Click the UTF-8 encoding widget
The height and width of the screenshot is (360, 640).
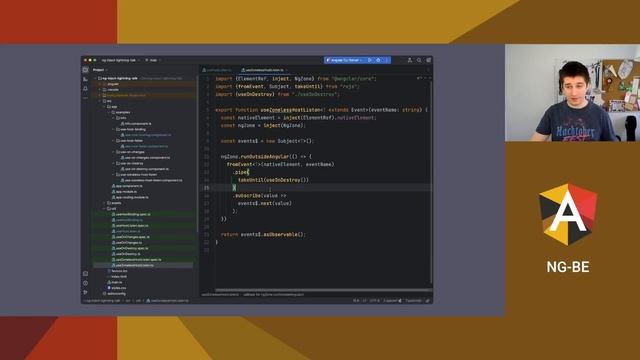tap(374, 301)
